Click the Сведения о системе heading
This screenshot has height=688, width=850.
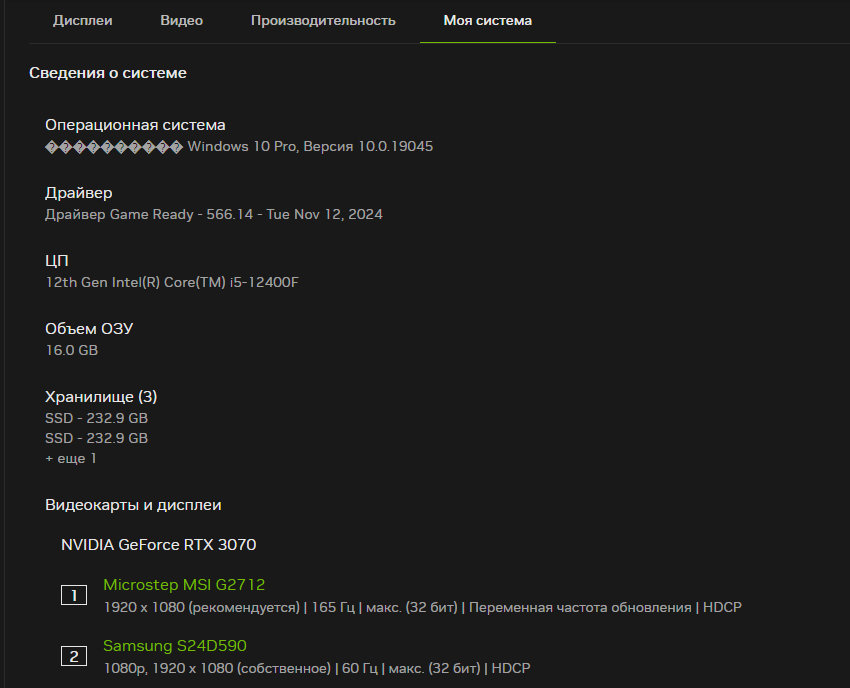point(107,73)
